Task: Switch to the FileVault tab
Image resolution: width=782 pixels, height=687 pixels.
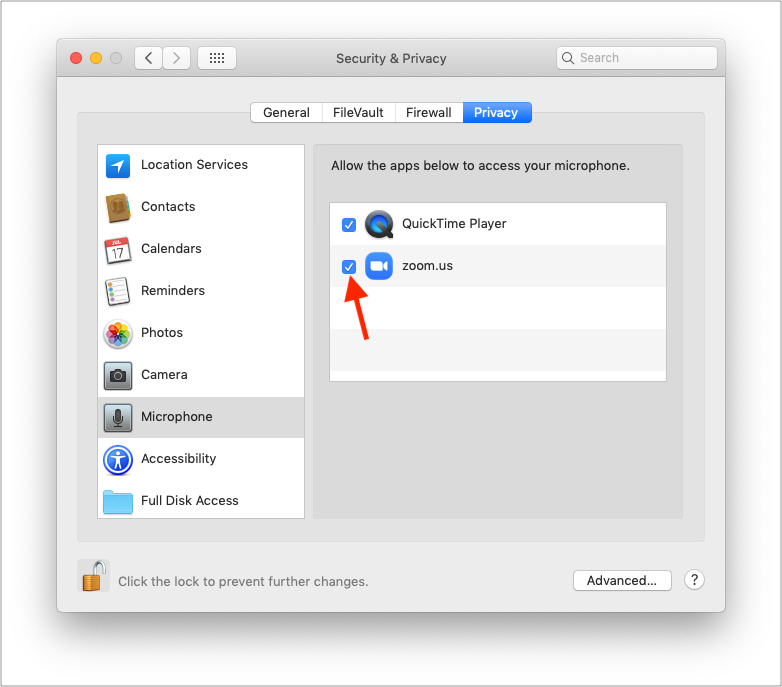Action: [358, 113]
